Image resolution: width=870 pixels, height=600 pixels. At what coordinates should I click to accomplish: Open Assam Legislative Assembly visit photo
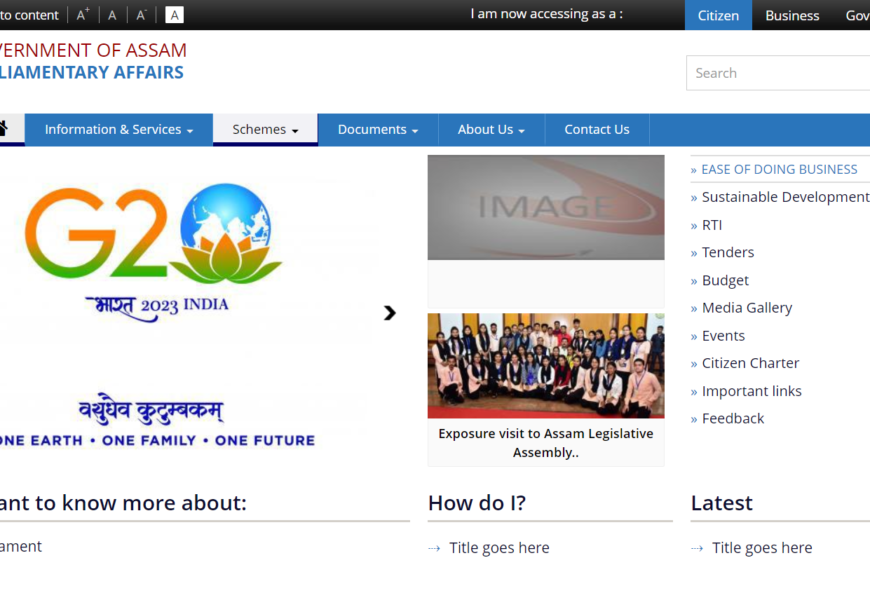pos(546,365)
